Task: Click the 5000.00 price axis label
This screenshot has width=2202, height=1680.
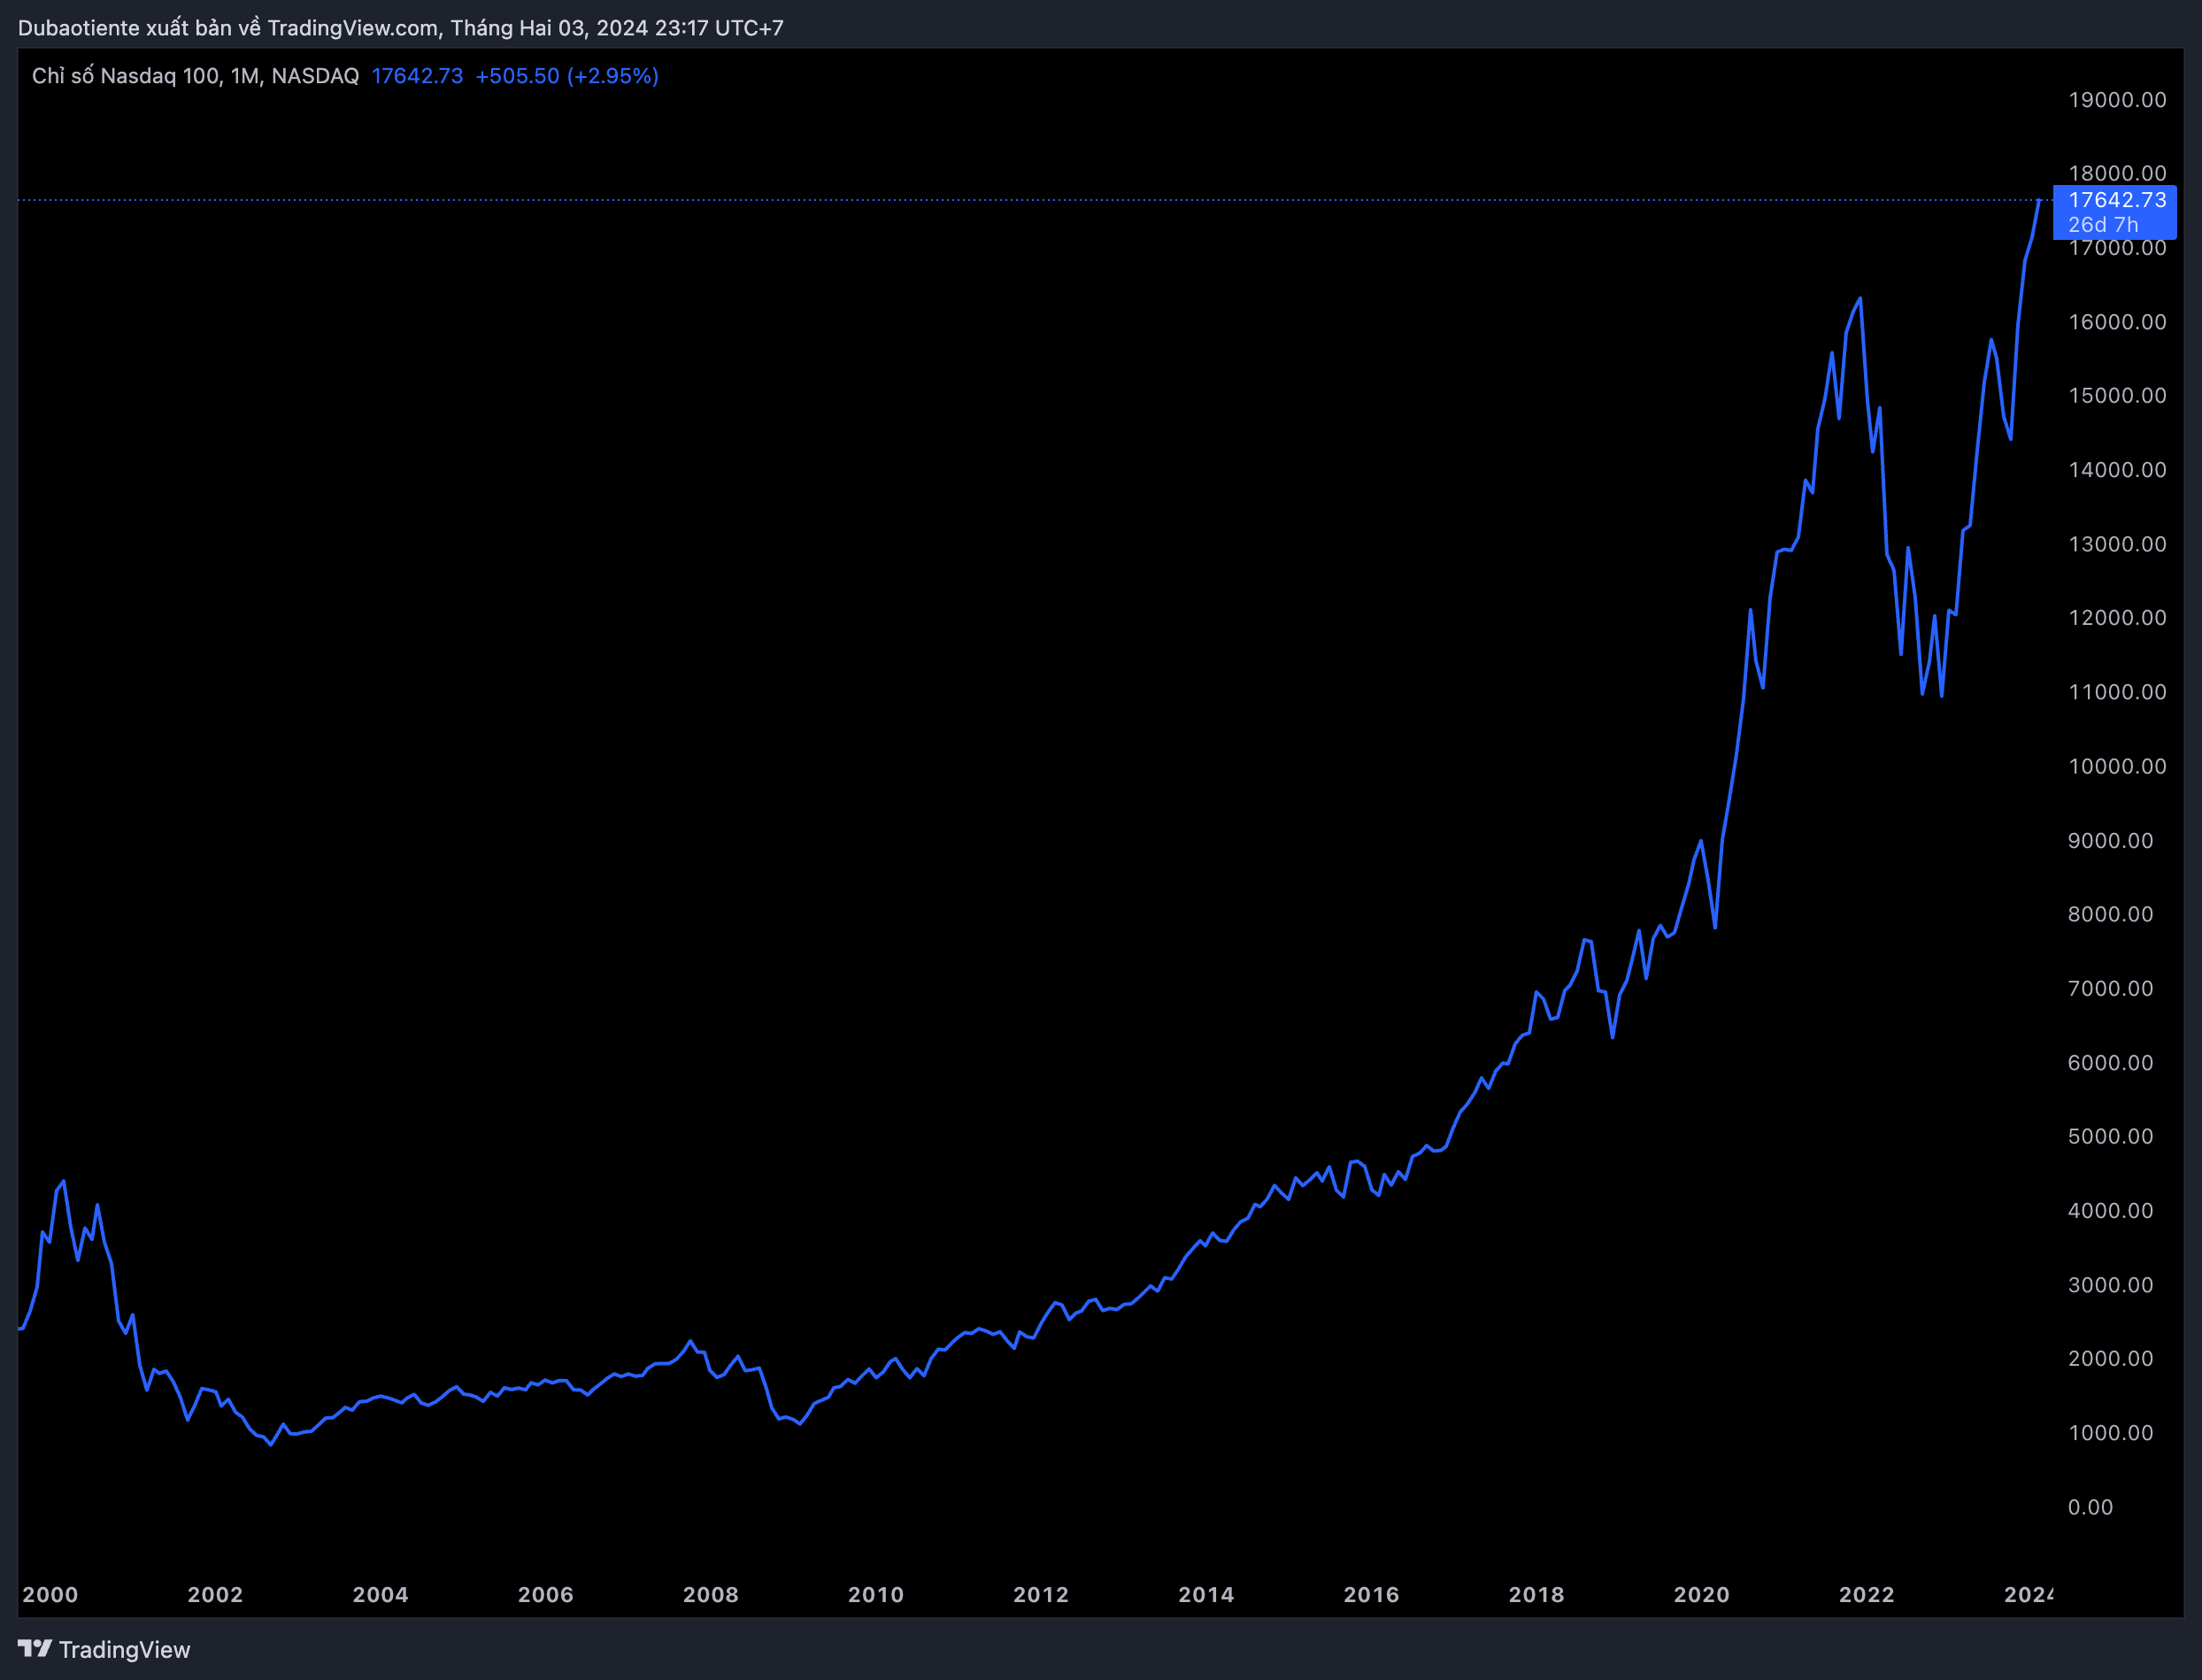Action: [x=2110, y=1136]
